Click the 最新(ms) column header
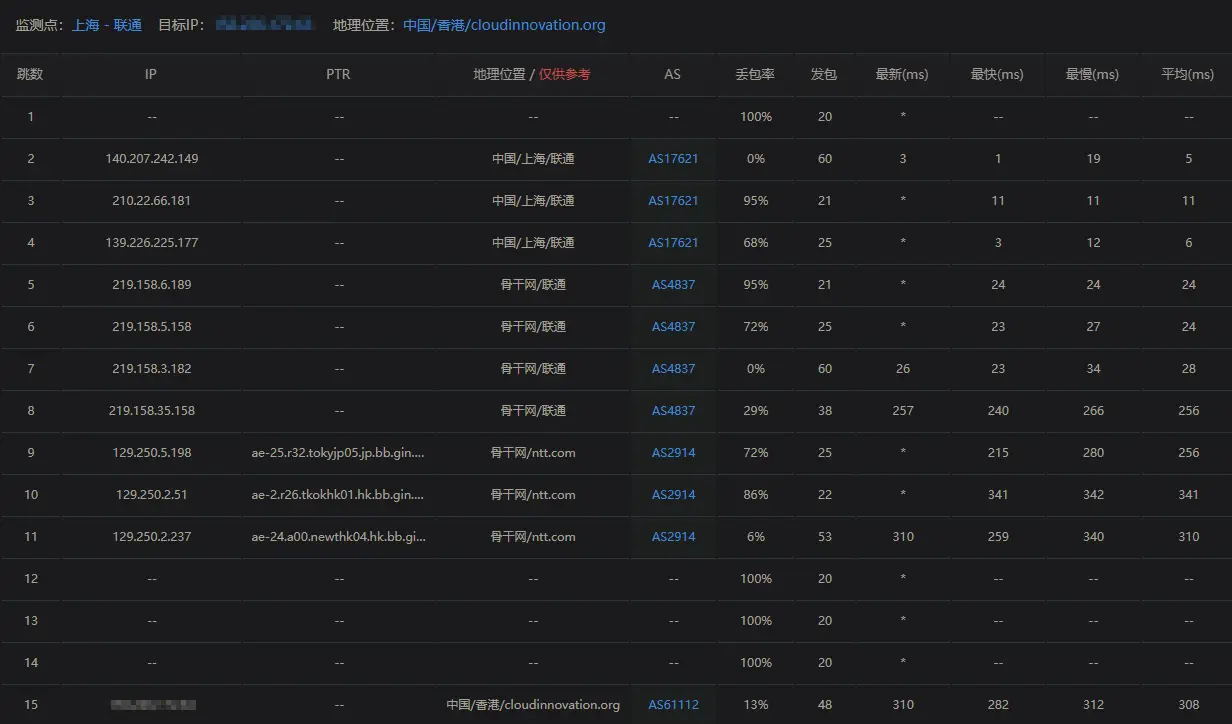Viewport: 1232px width, 724px height. [x=902, y=75]
